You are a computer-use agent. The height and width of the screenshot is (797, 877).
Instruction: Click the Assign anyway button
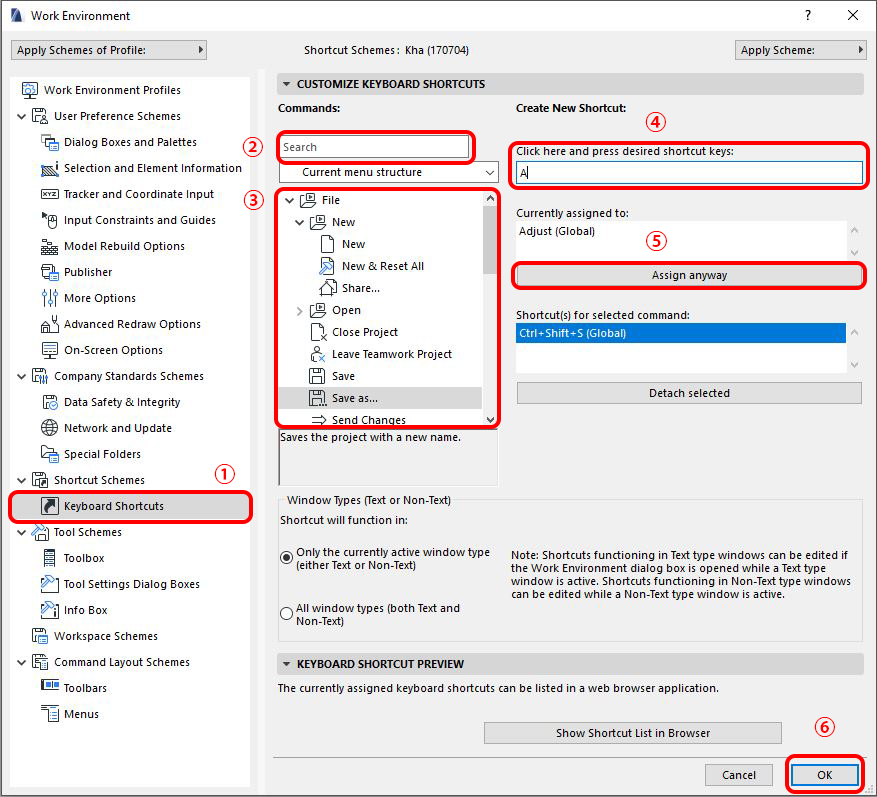pyautogui.click(x=689, y=275)
